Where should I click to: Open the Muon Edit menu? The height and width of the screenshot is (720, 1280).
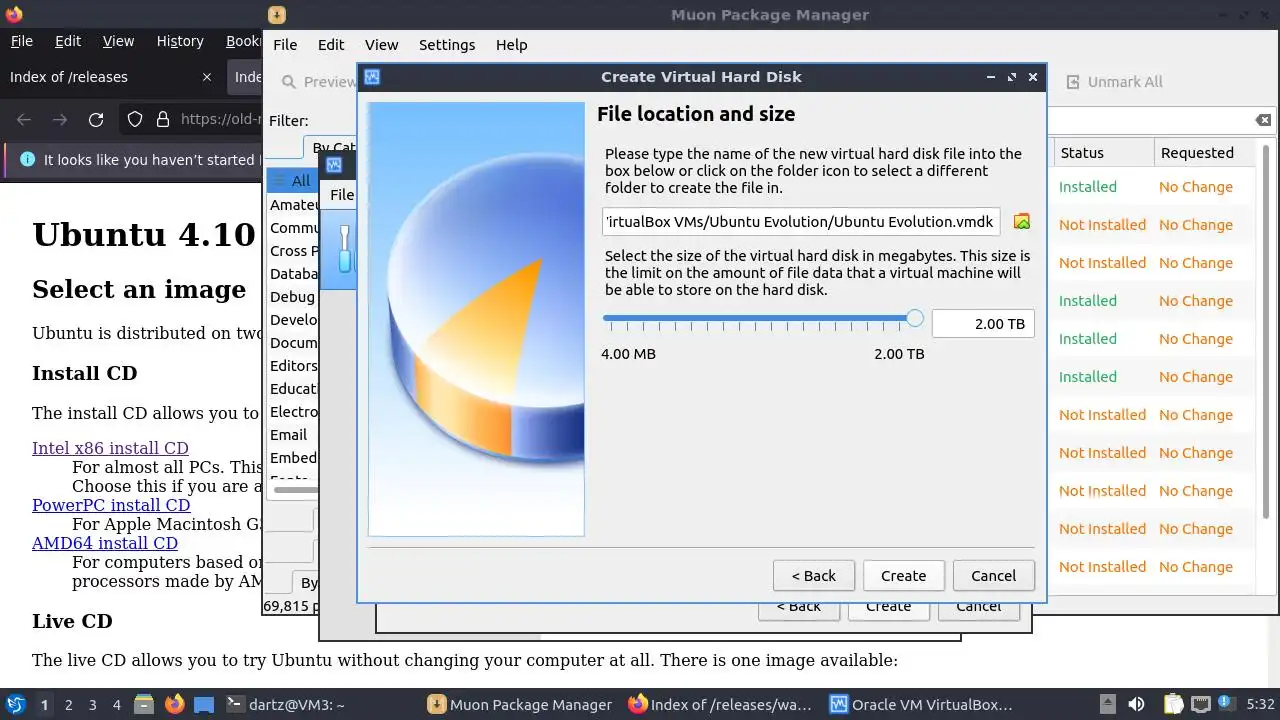pos(331,45)
